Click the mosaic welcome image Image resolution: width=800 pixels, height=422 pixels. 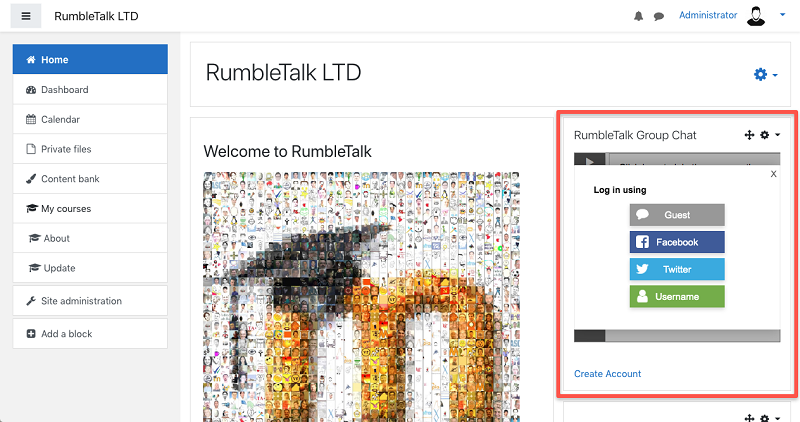361,297
